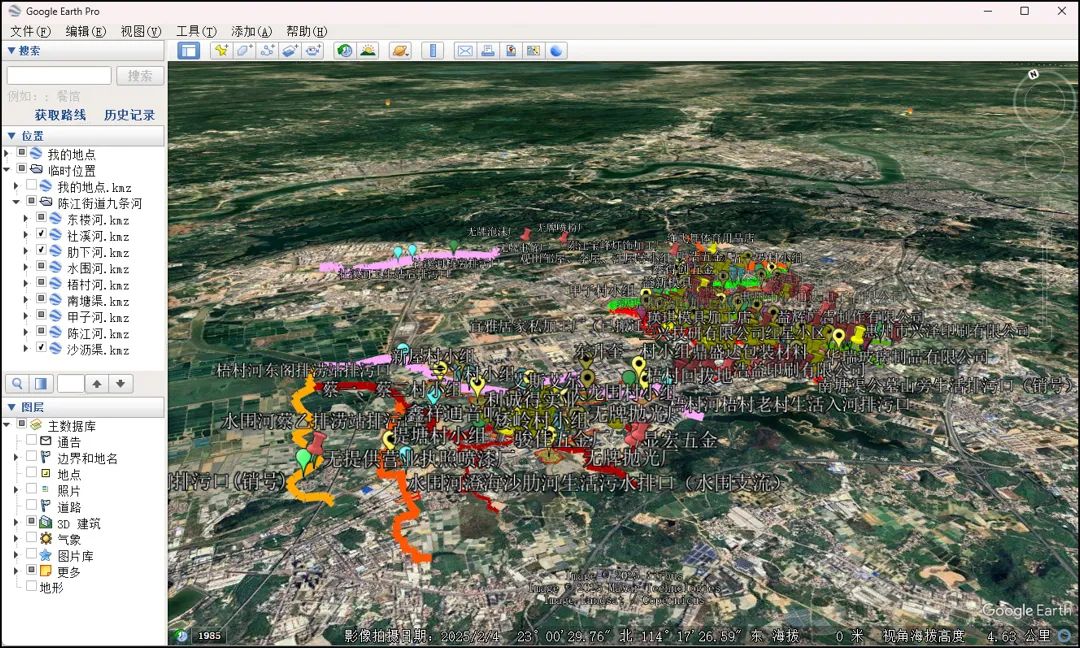Toggle the 3D 建筑 layer checkbox
Screen dimensions: 1080x648
(x=32, y=521)
